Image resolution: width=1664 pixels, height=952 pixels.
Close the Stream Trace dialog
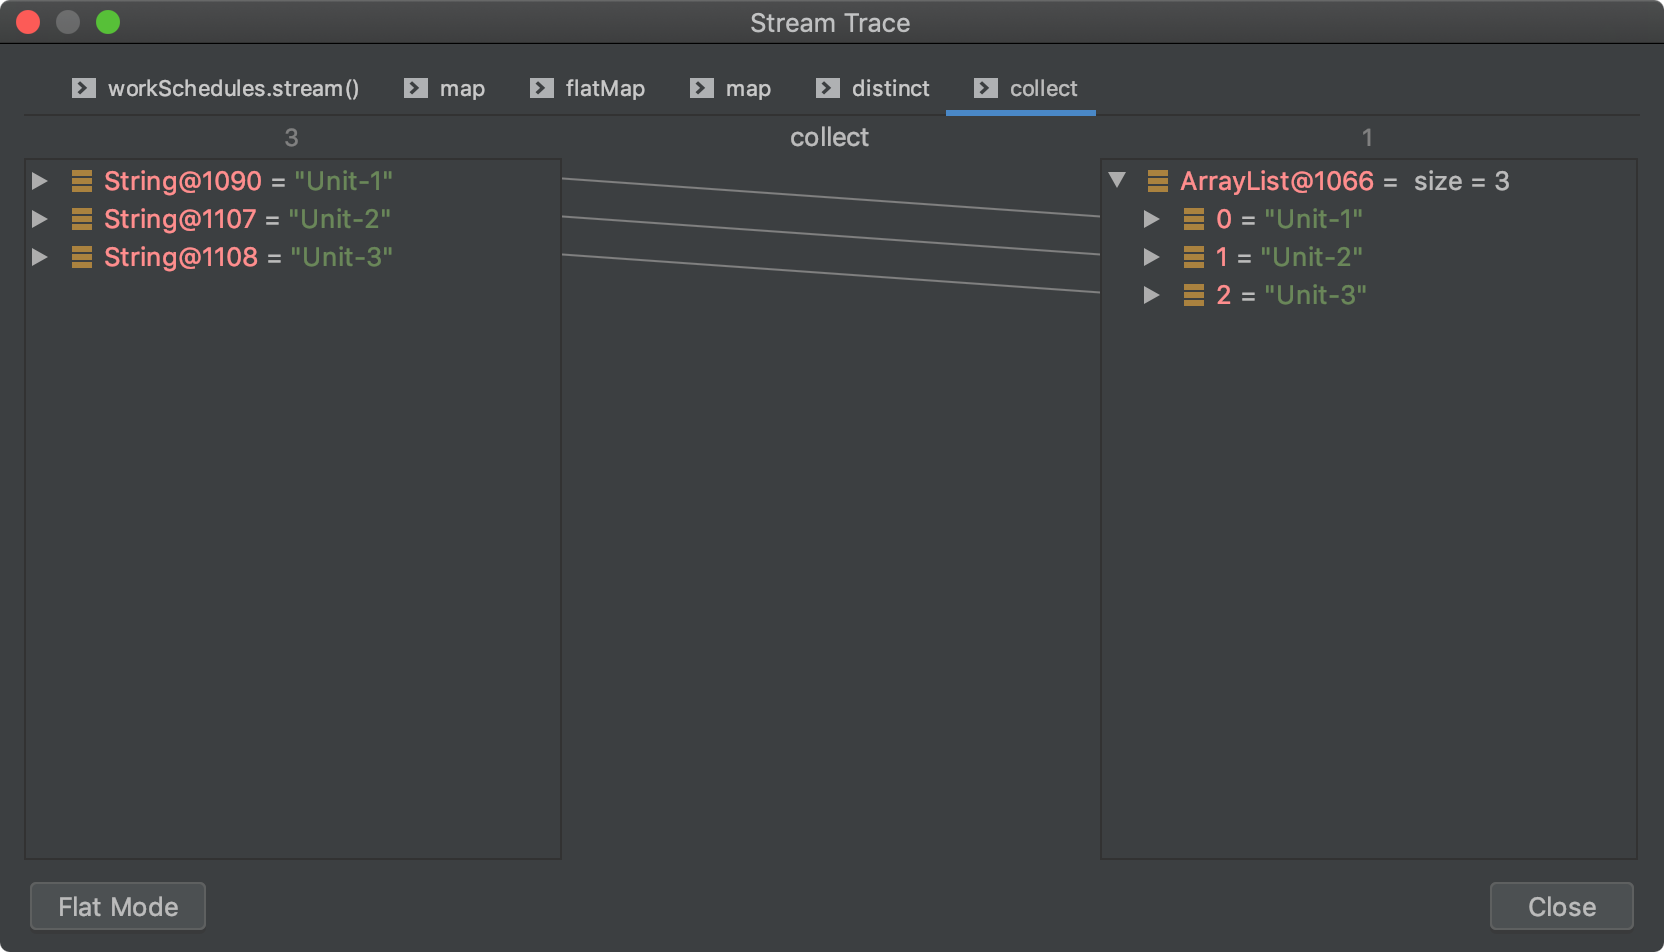[x=1561, y=906]
